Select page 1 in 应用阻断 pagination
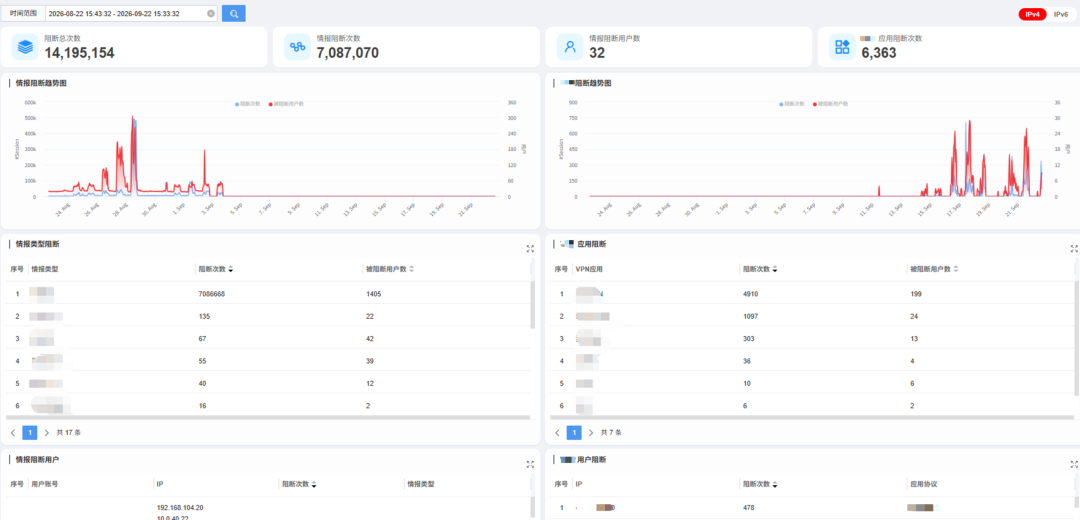This screenshot has height=520, width=1080. click(574, 433)
